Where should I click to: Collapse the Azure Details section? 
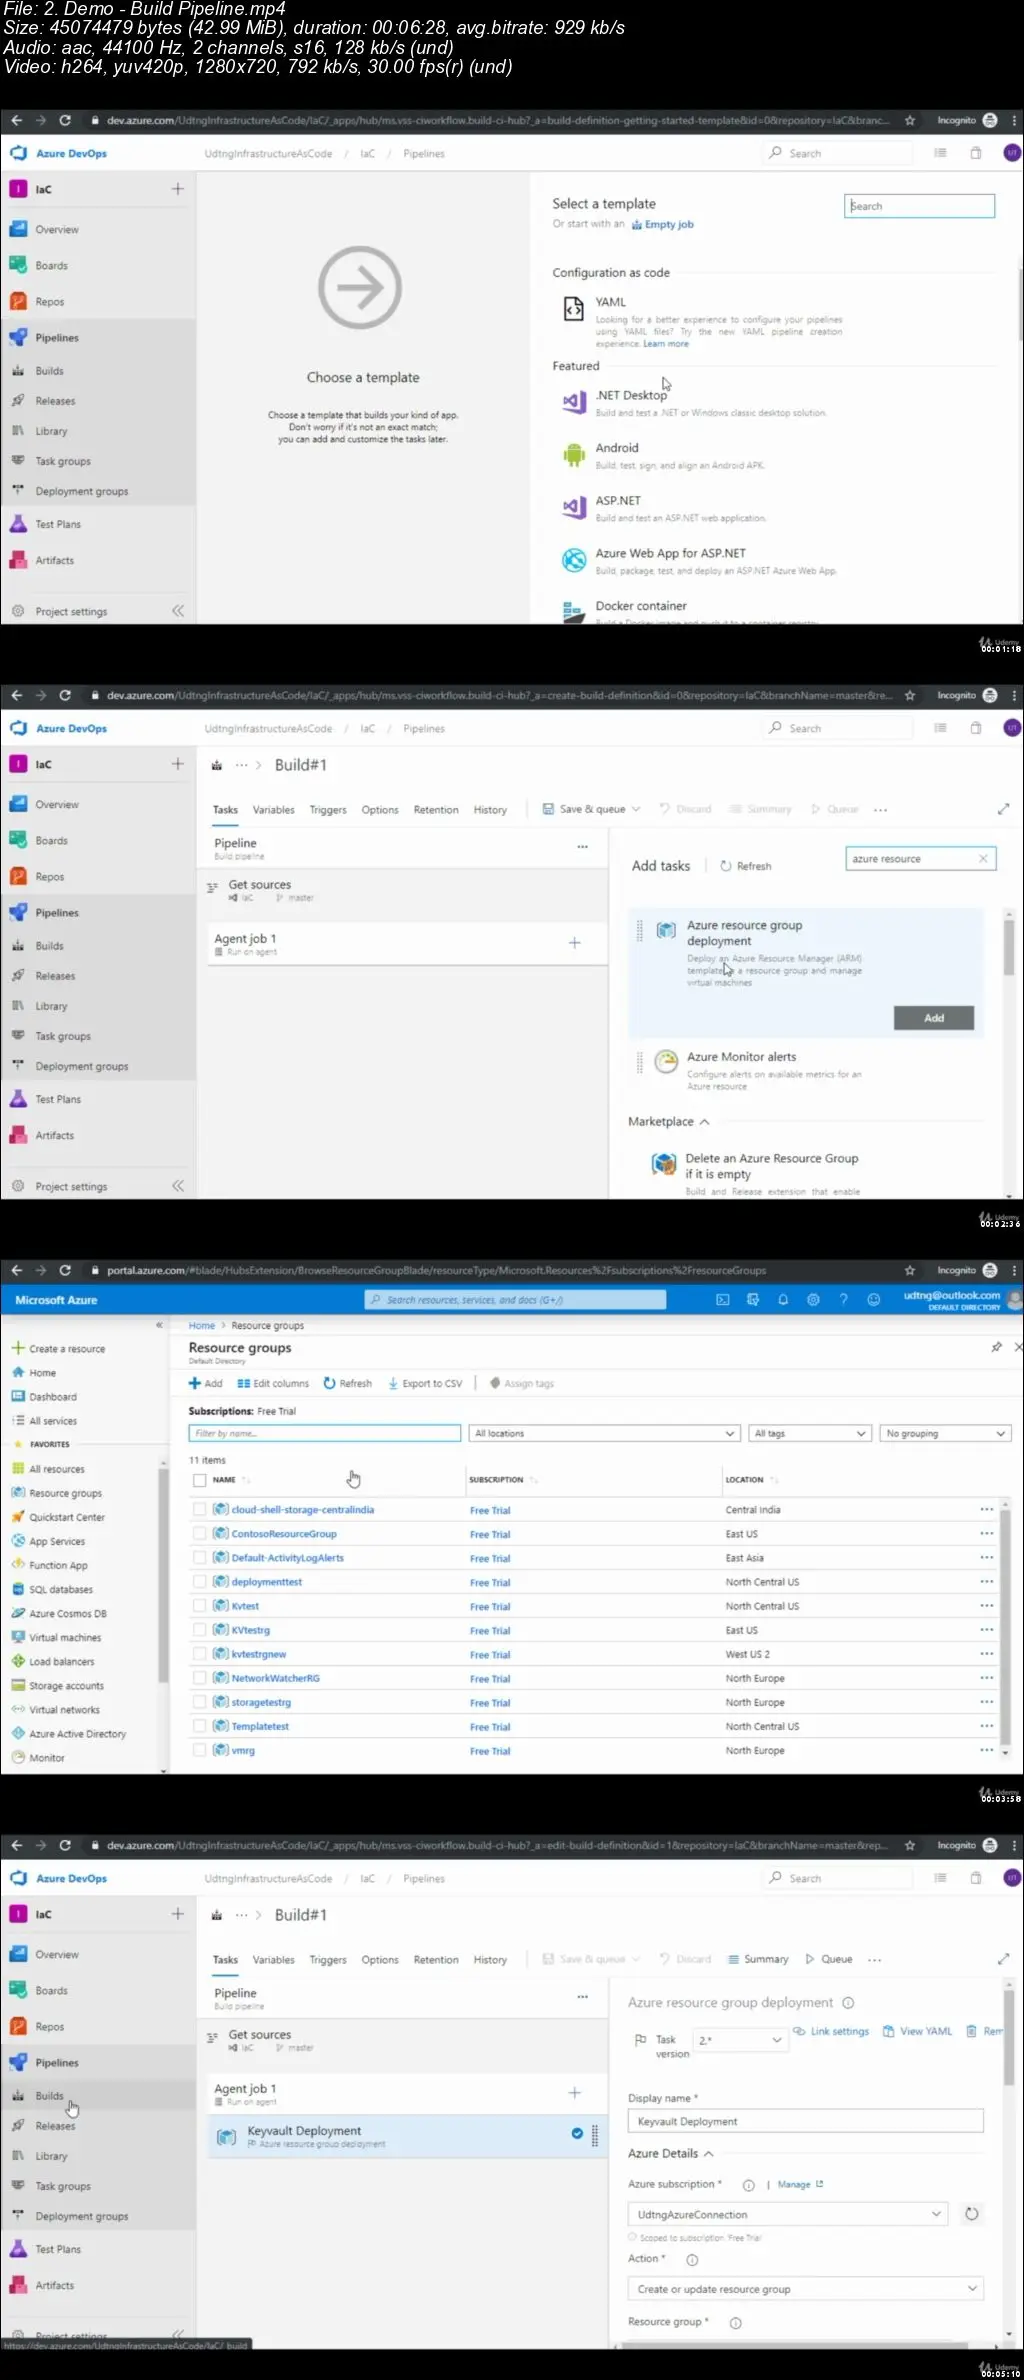click(x=709, y=2153)
